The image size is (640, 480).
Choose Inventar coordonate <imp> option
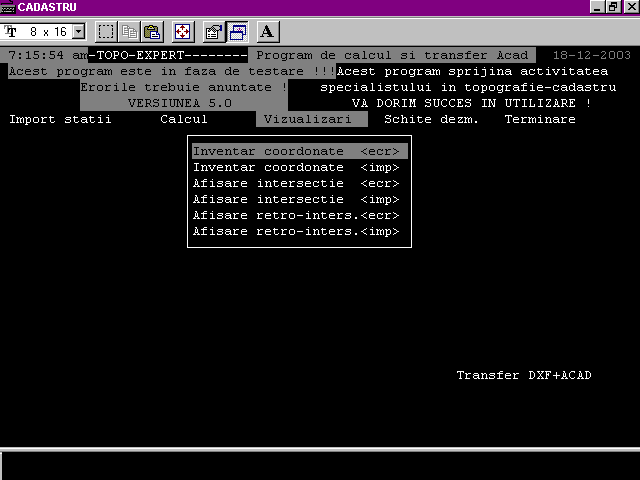coord(297,168)
